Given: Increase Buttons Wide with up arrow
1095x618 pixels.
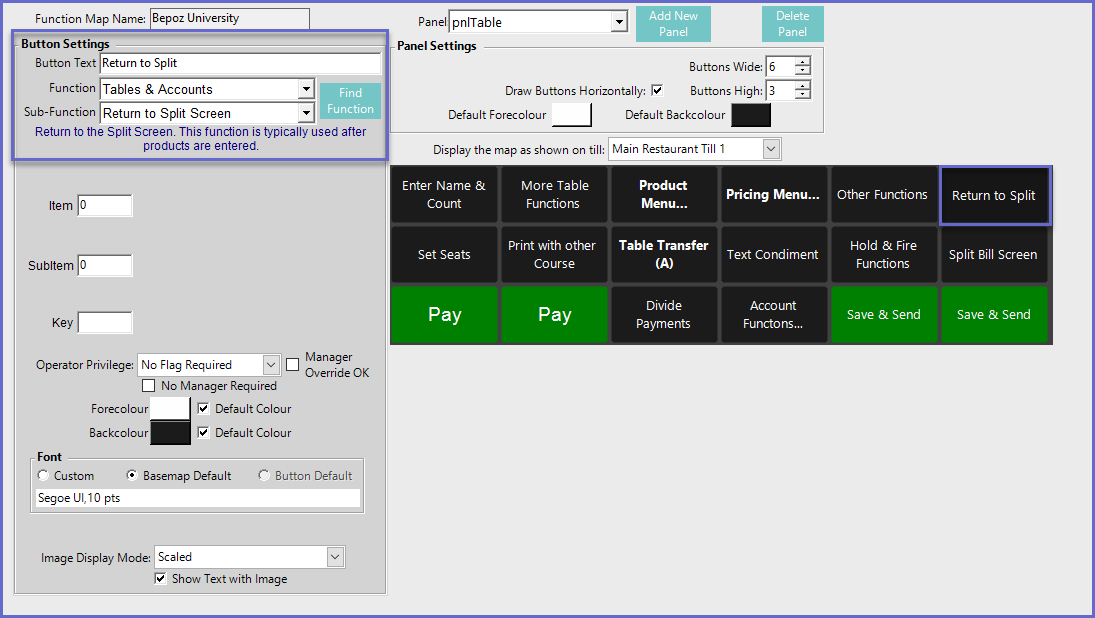Looking at the screenshot, I should click(x=803, y=62).
